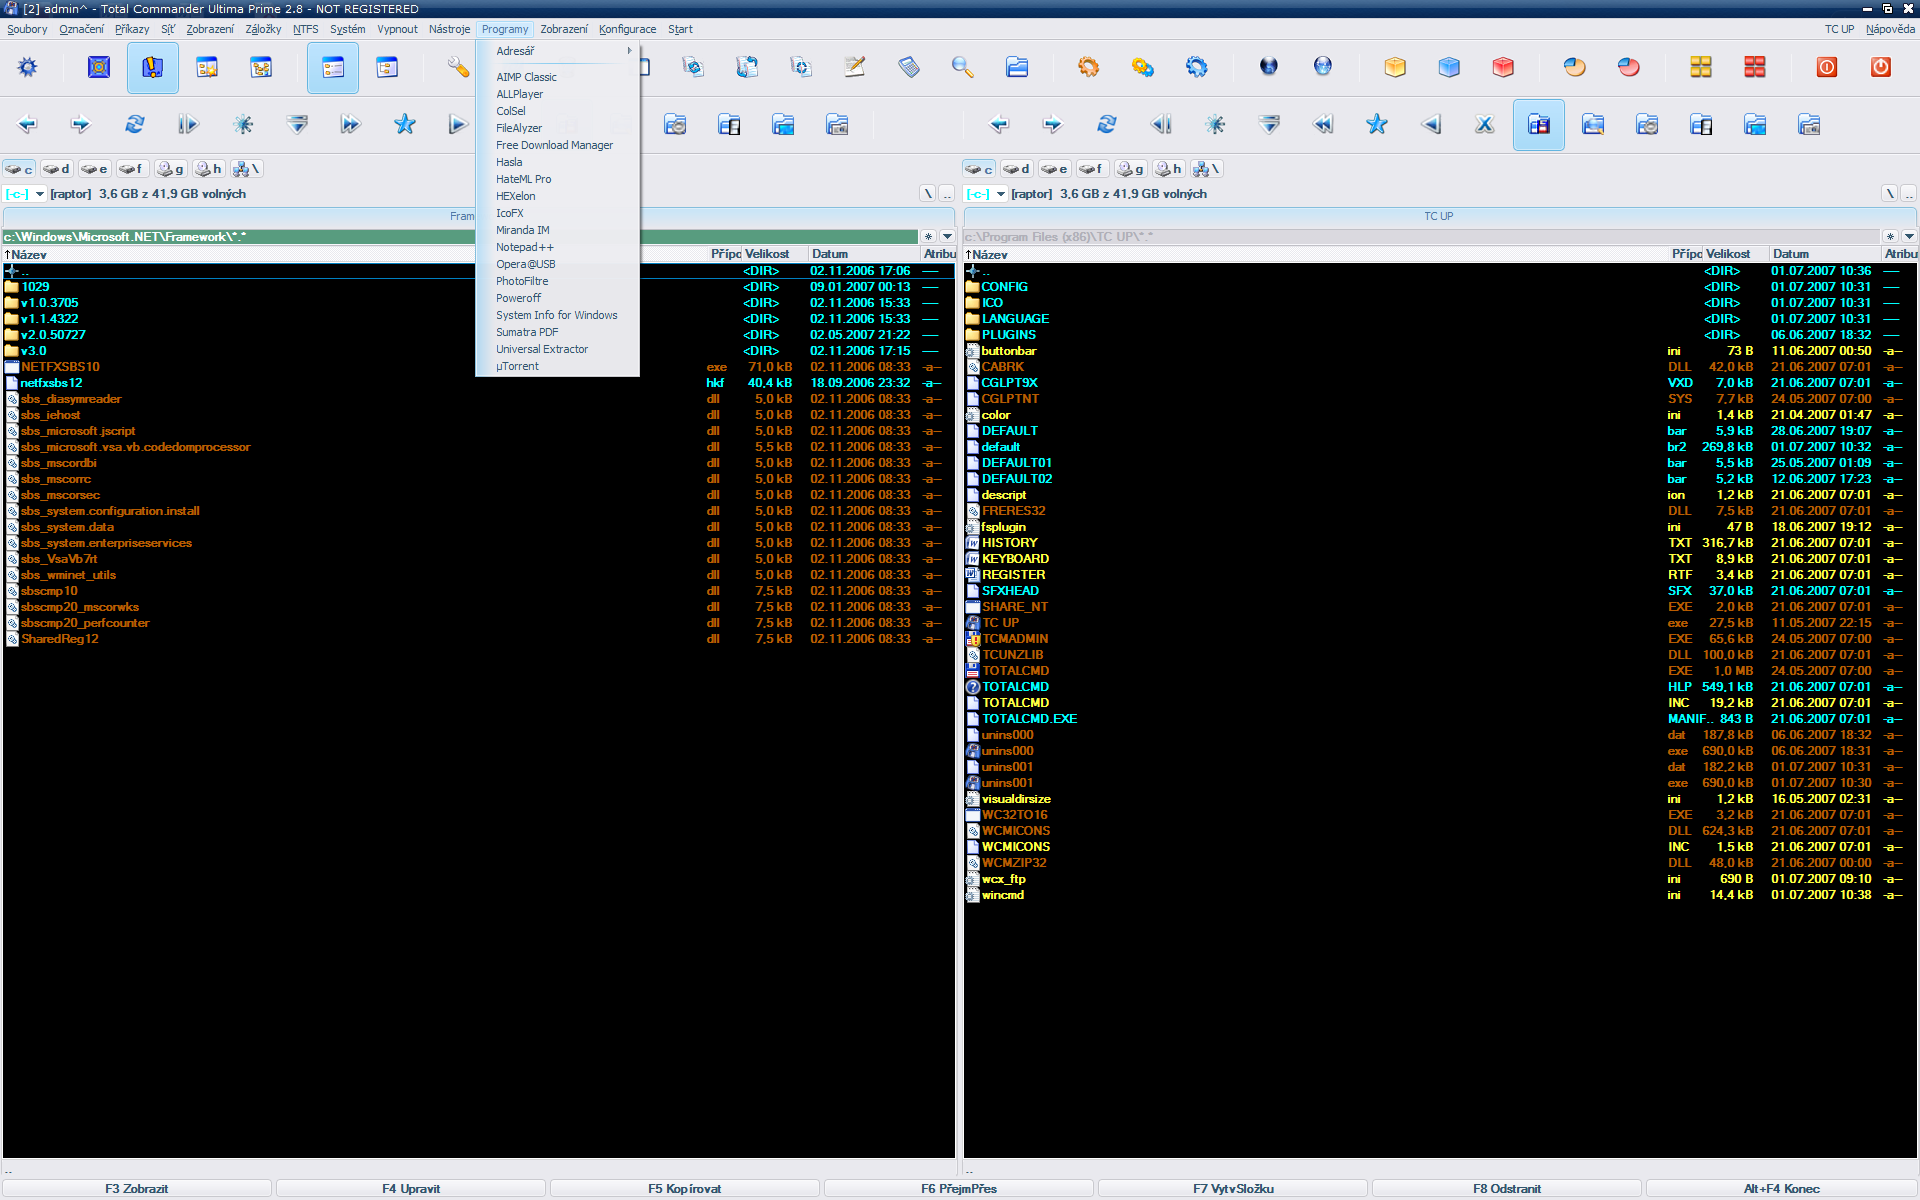This screenshot has height=1200, width=1920.
Task: Open the Soubory menu
Action: pyautogui.click(x=27, y=29)
